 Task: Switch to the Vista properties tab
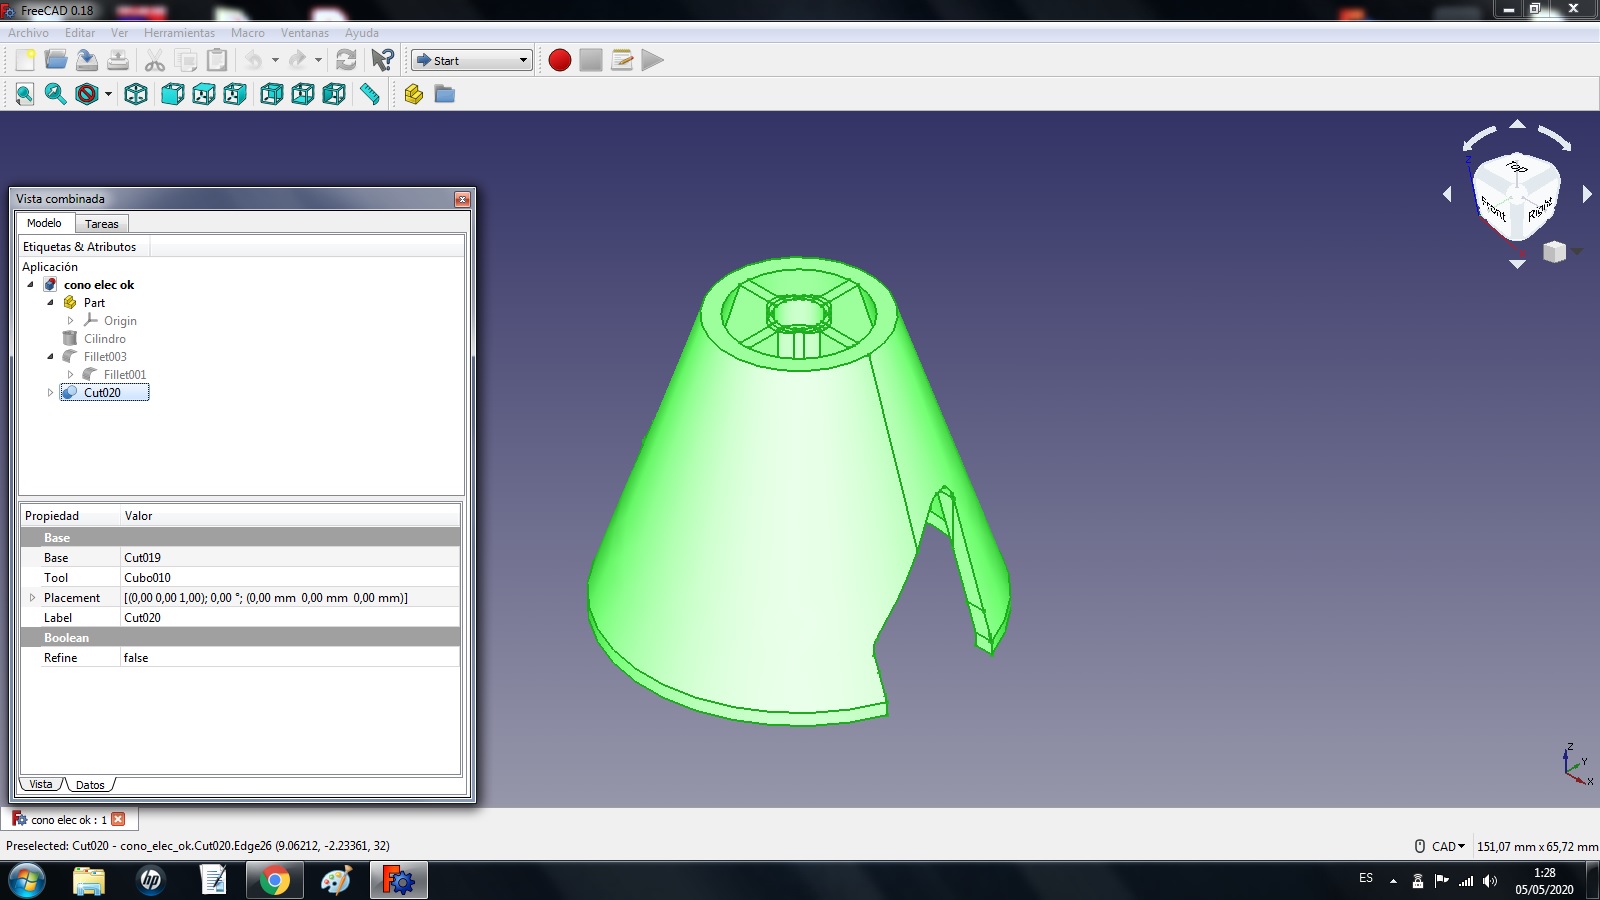(x=41, y=785)
